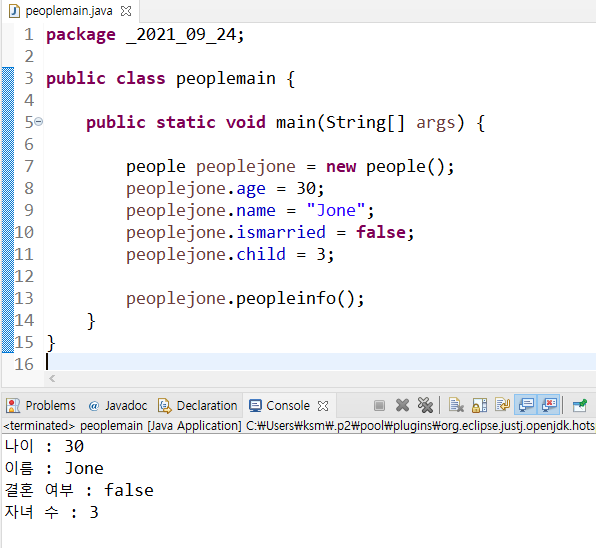Screen dimensions: 596x548
Task: Remove all terminated launches (double X icon)
Action: [x=425, y=405]
